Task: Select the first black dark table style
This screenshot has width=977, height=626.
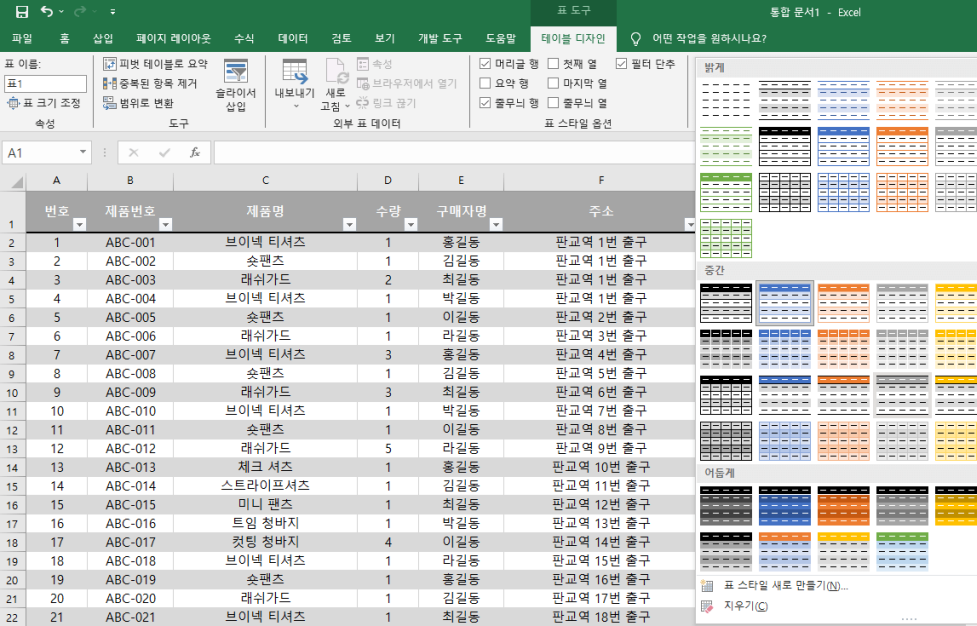Action: coord(726,506)
